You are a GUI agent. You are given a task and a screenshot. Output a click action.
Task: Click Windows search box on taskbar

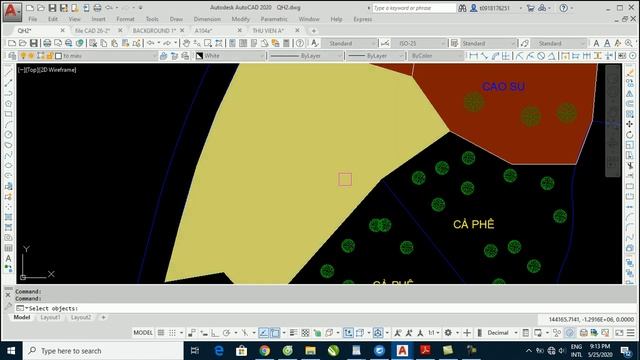pyautogui.click(x=103, y=351)
